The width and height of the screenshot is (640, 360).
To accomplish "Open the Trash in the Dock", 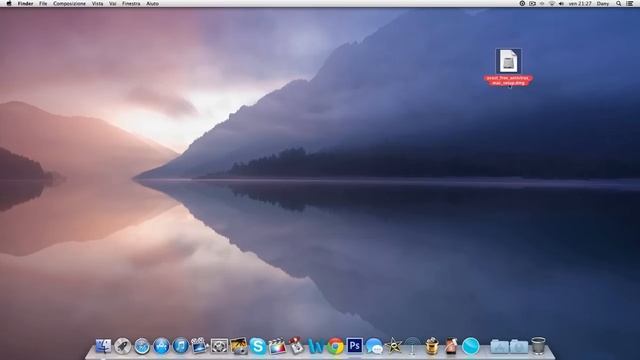I will tap(538, 346).
